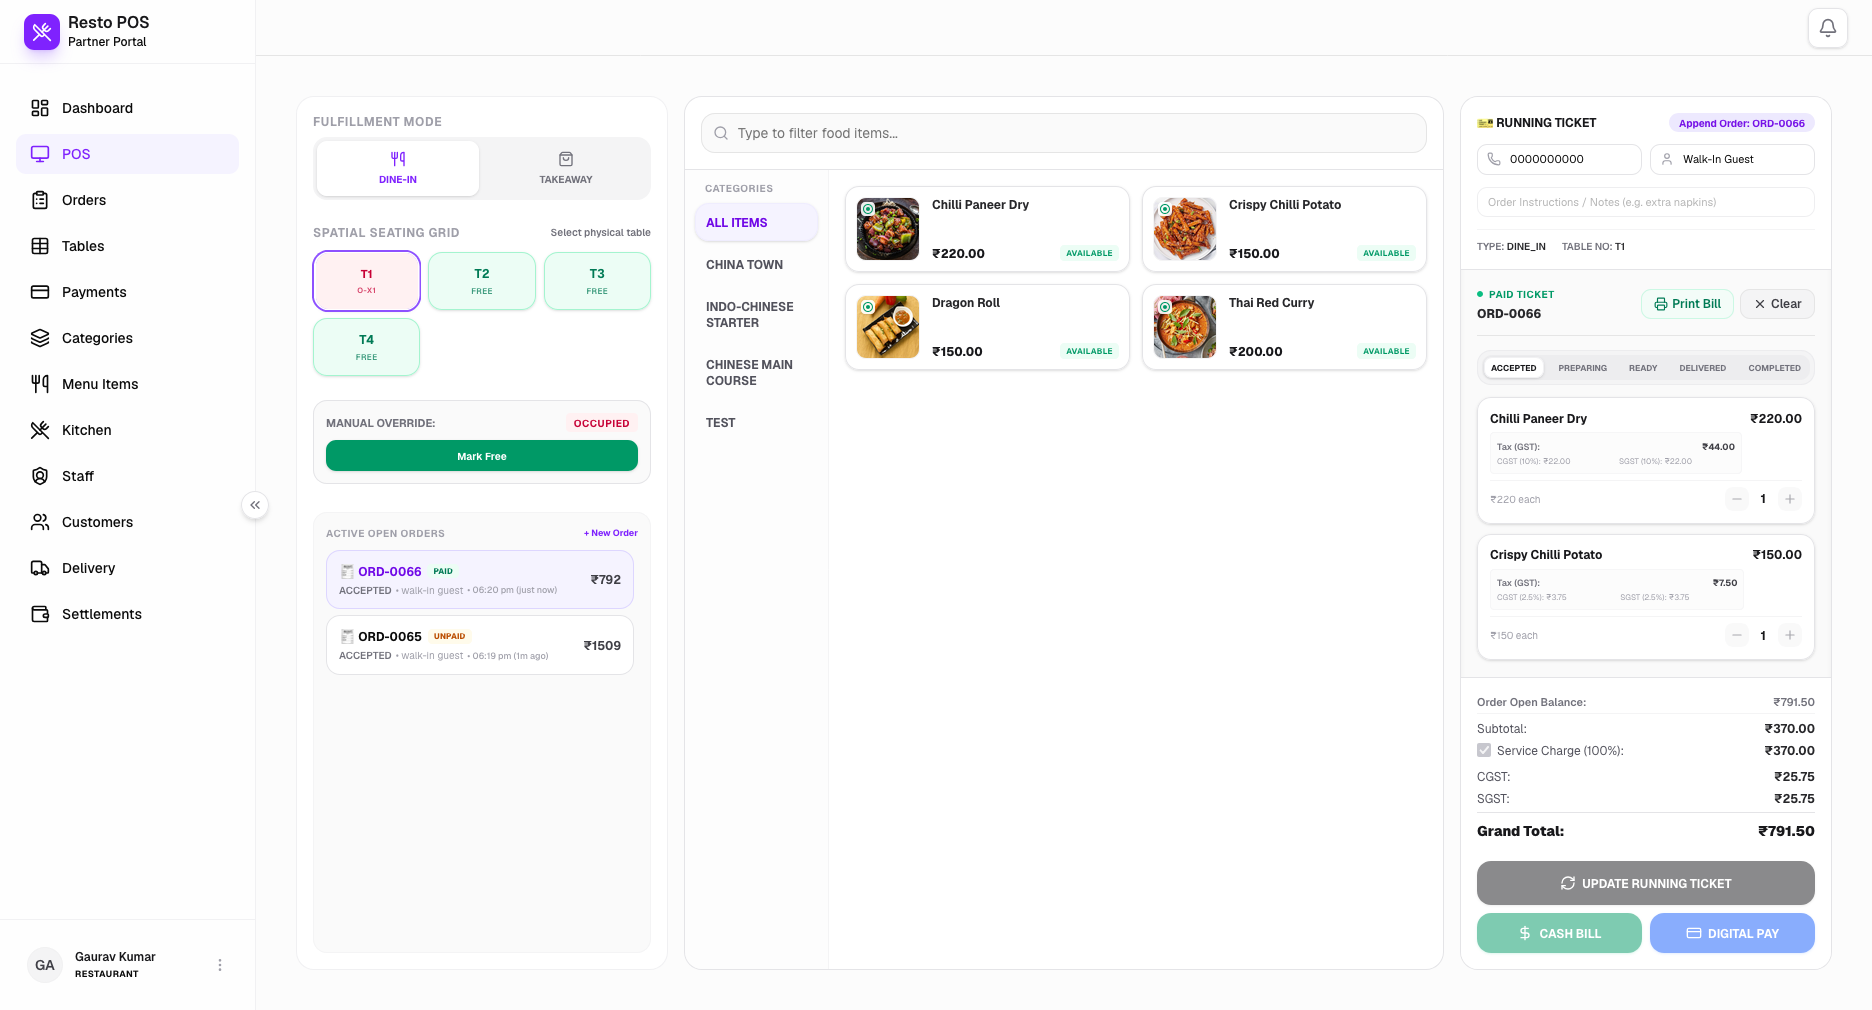Click the order instructions notes field
This screenshot has height=1010, width=1872.
[x=1646, y=202]
